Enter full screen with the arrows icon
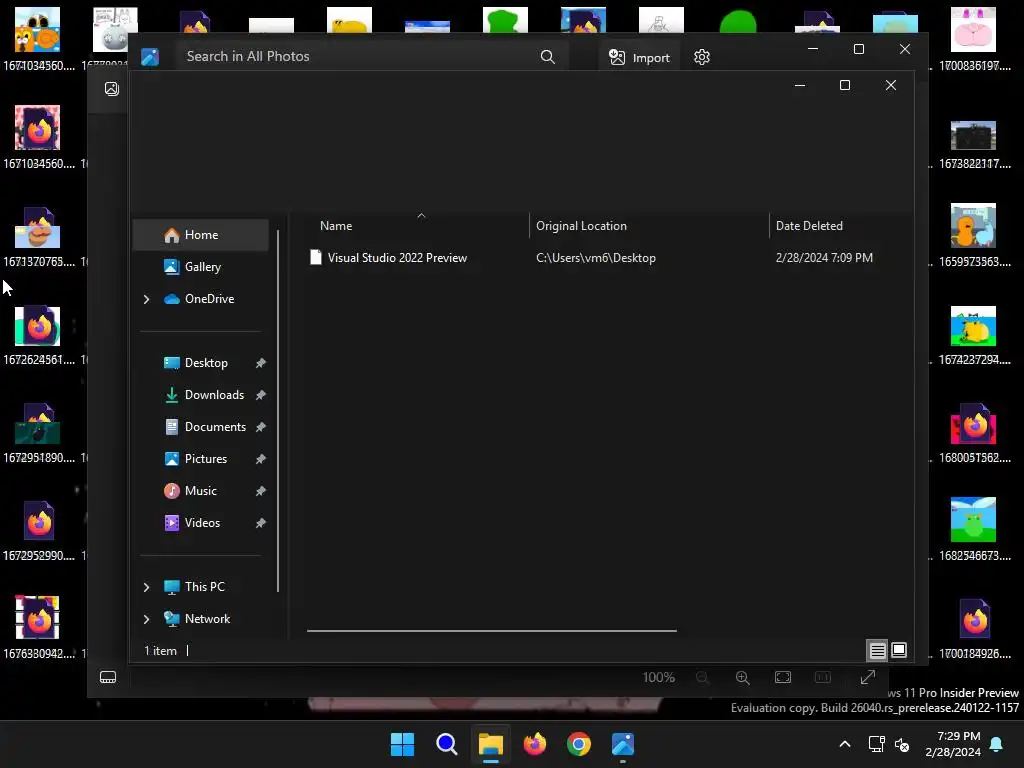Viewport: 1024px width, 768px height. pyautogui.click(x=868, y=678)
